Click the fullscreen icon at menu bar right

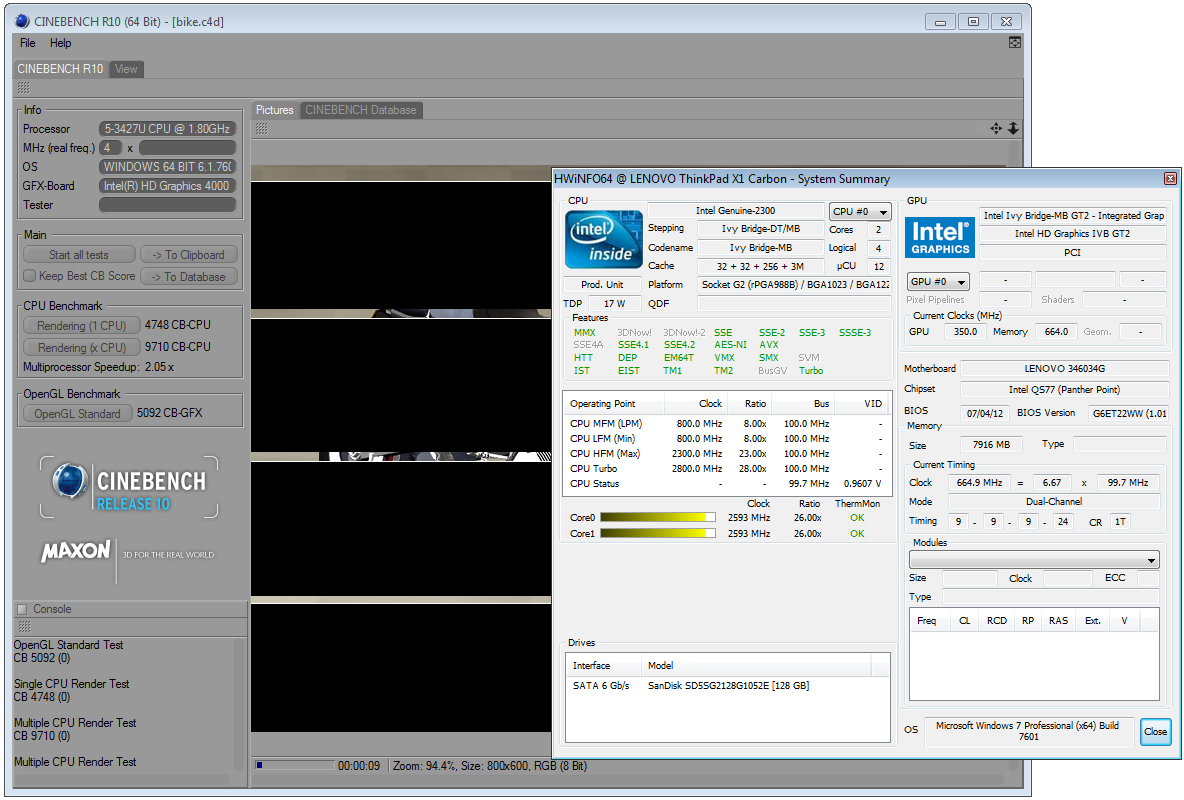(x=1014, y=43)
